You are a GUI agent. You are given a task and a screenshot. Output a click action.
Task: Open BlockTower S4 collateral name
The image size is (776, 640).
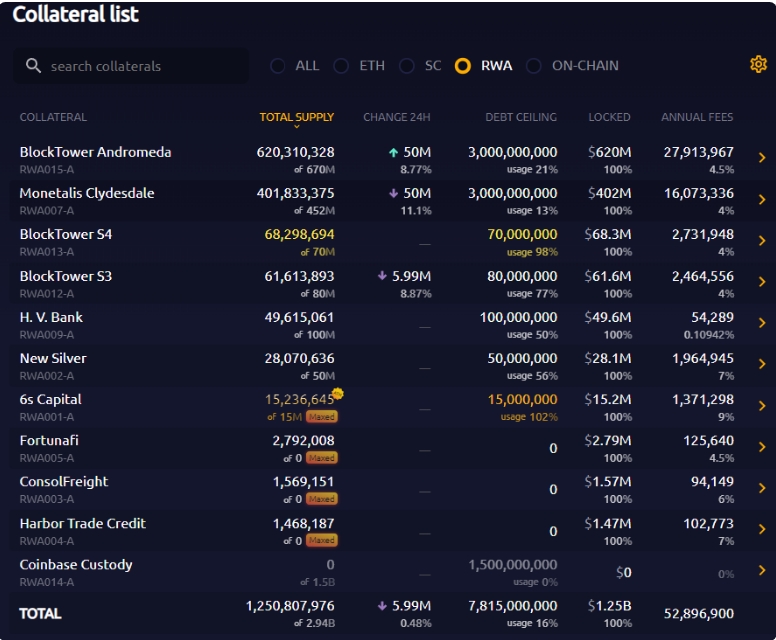(x=66, y=234)
